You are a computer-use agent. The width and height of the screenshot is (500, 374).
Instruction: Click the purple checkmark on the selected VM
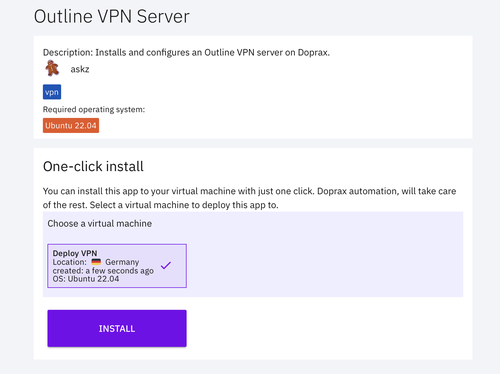pyautogui.click(x=166, y=265)
